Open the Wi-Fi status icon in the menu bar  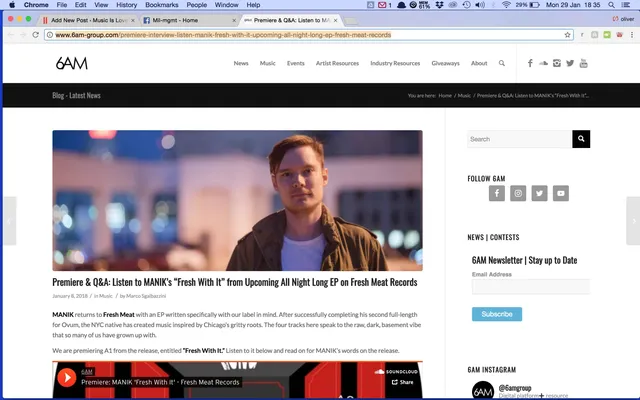(x=506, y=5)
